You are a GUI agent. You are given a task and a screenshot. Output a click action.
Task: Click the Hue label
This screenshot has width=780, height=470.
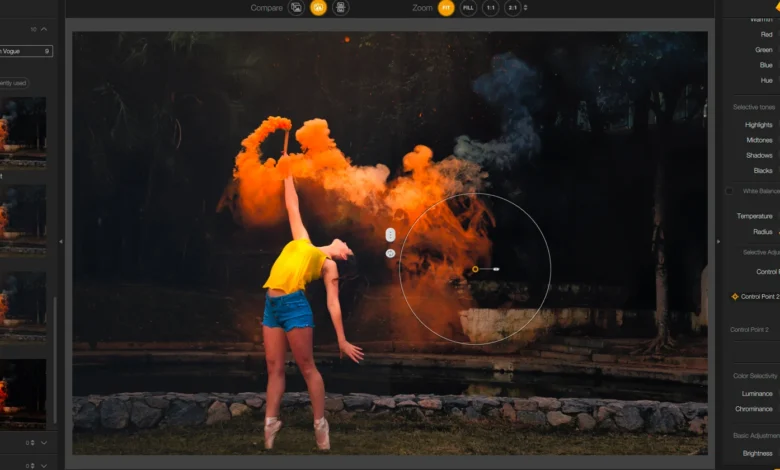point(767,81)
